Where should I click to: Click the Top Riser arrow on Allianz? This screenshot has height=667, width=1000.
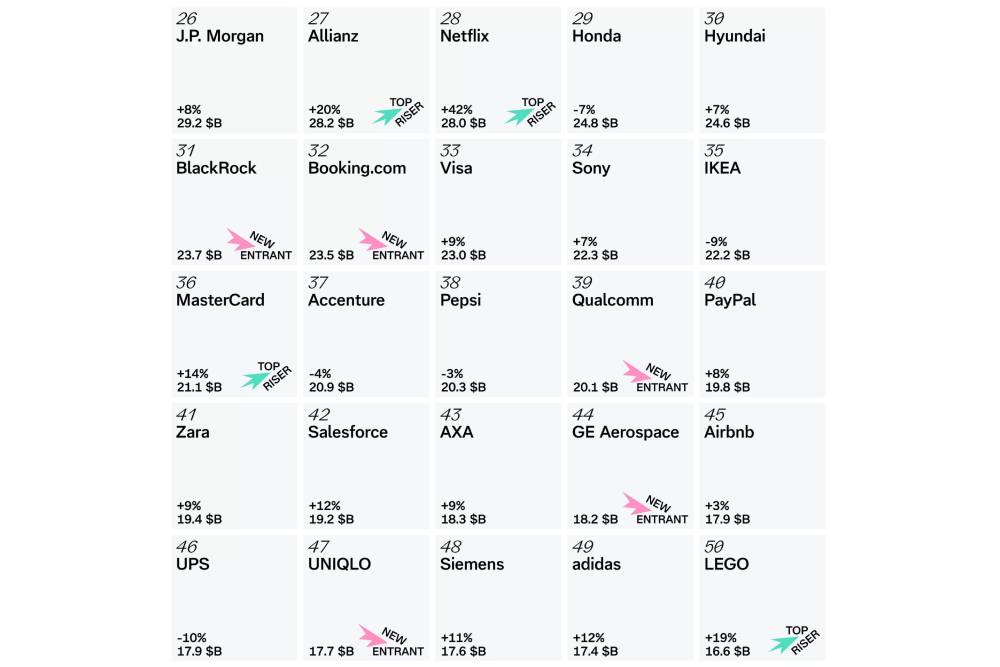(x=385, y=116)
